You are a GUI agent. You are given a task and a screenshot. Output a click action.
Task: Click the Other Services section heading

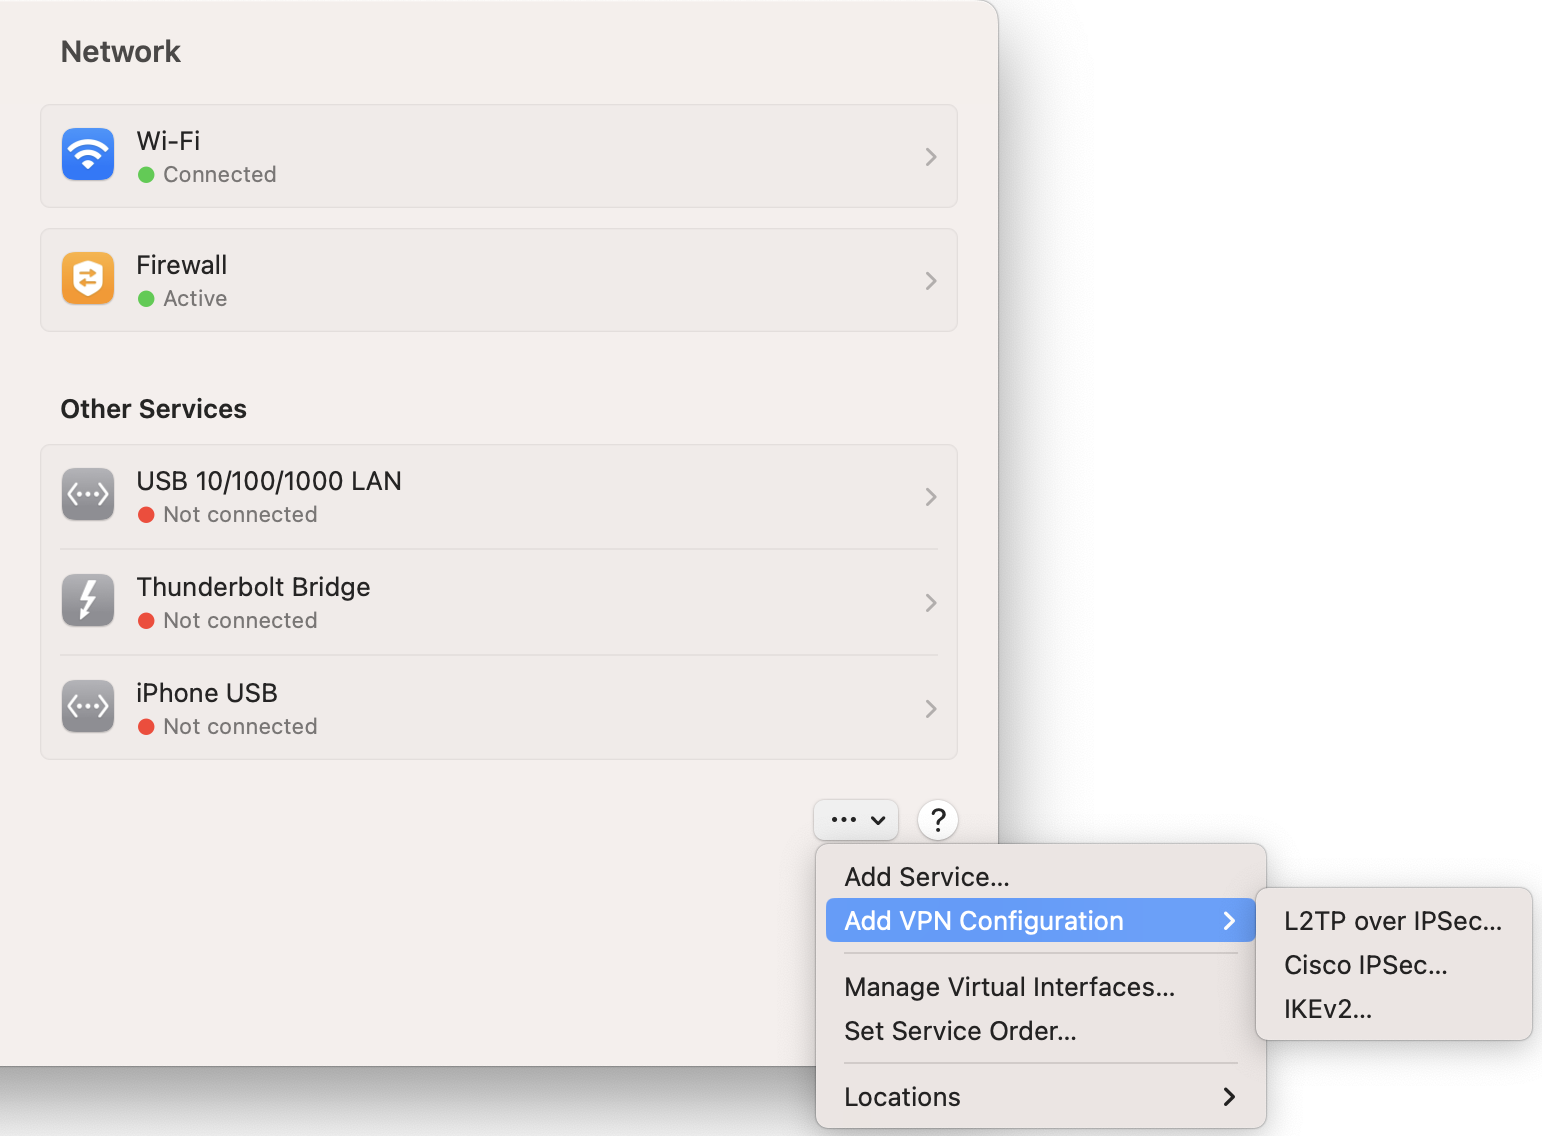[x=154, y=409]
